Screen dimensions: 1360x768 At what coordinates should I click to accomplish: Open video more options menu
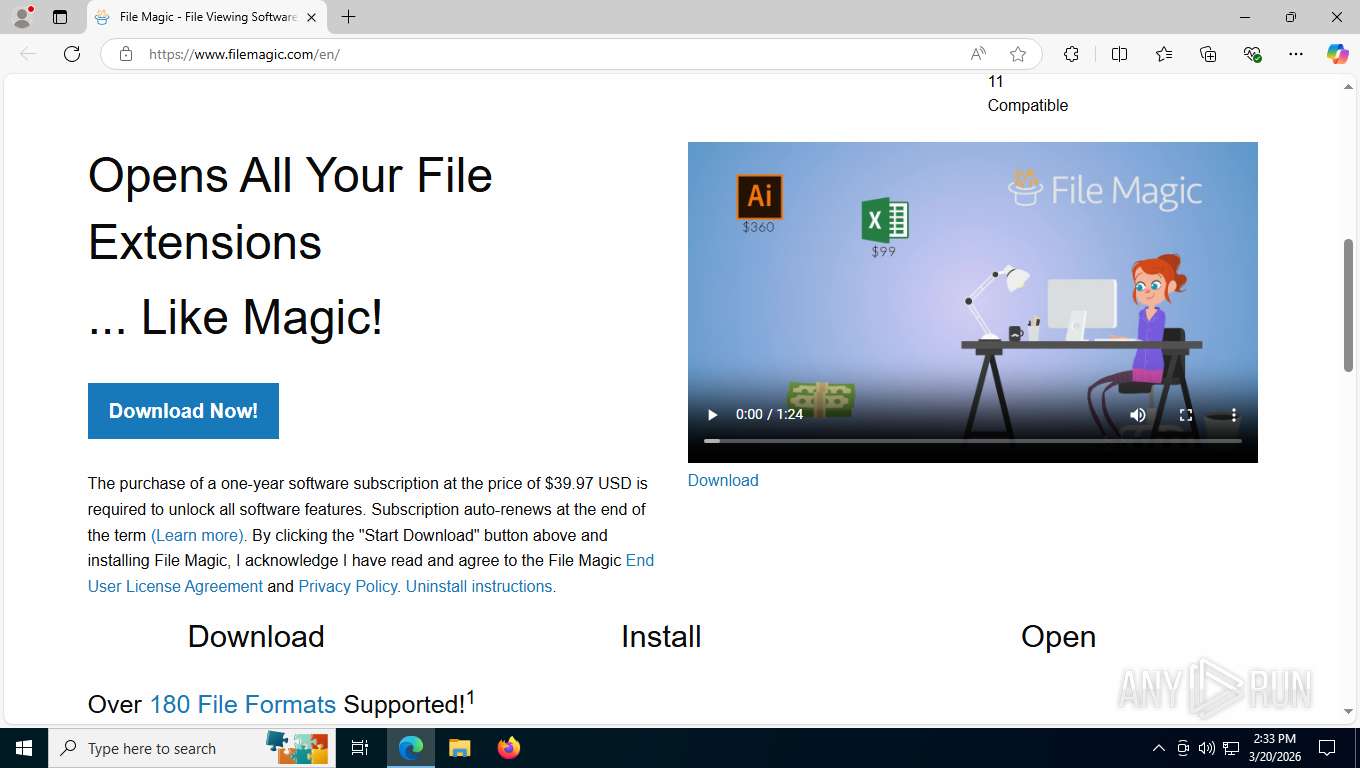pos(1234,414)
